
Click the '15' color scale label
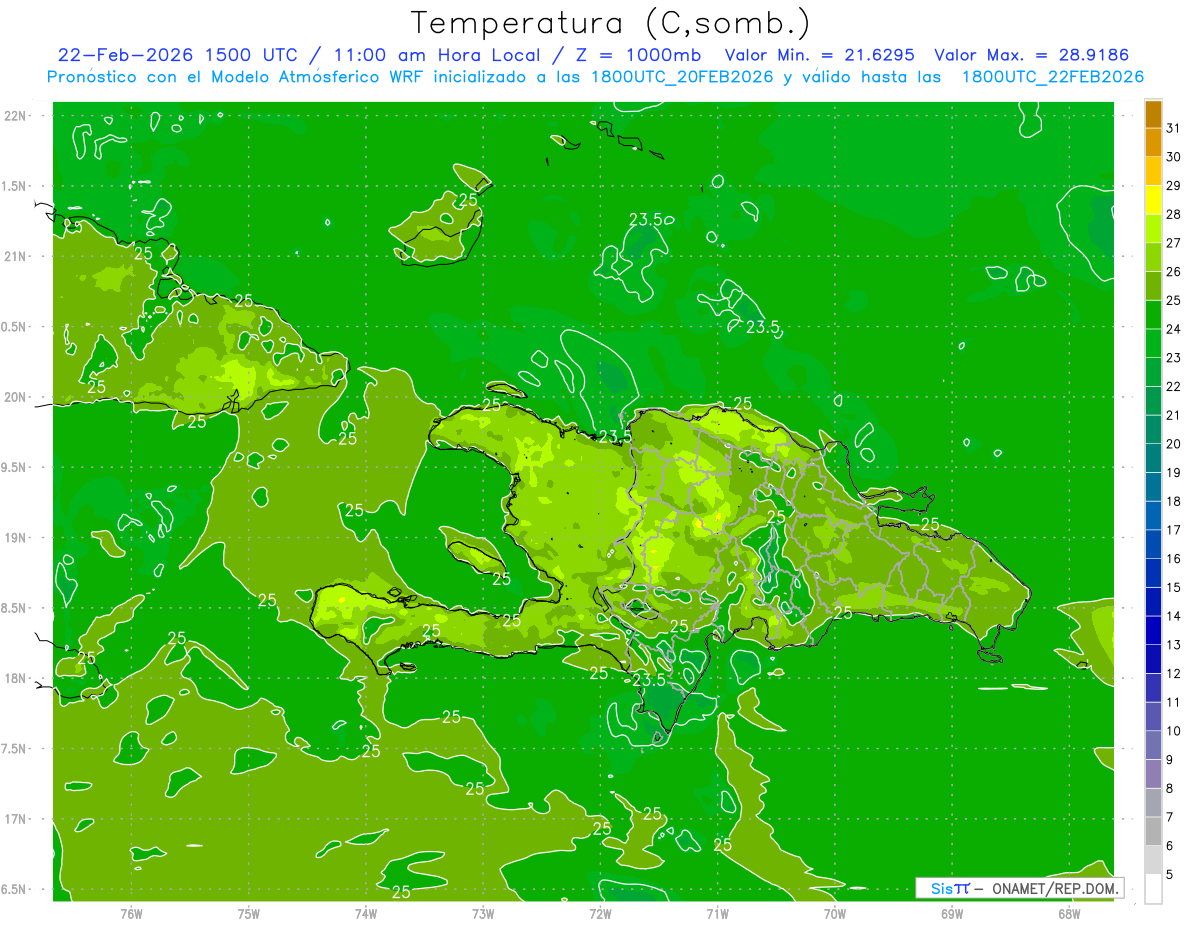tap(1173, 587)
